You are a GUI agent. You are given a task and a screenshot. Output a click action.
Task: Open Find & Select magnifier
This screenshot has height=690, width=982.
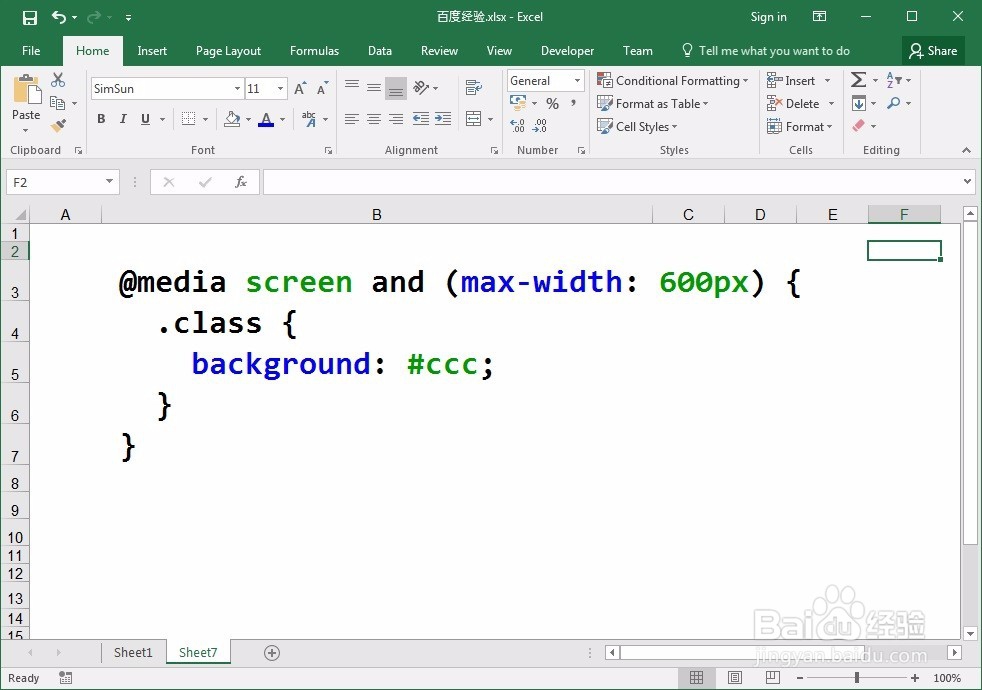coord(894,103)
